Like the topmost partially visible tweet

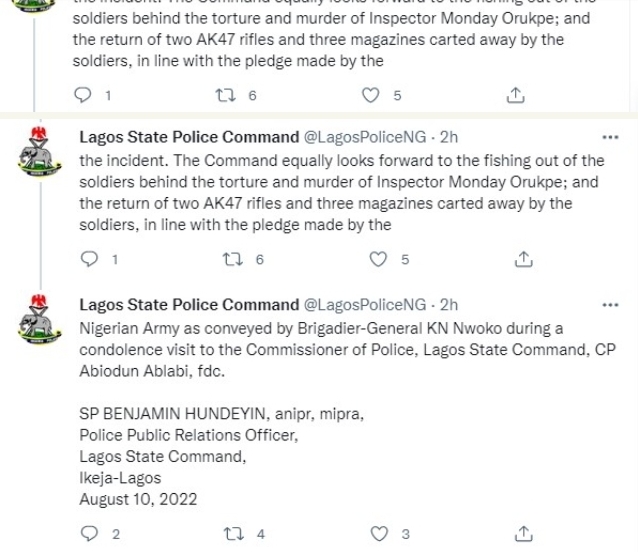pos(371,95)
